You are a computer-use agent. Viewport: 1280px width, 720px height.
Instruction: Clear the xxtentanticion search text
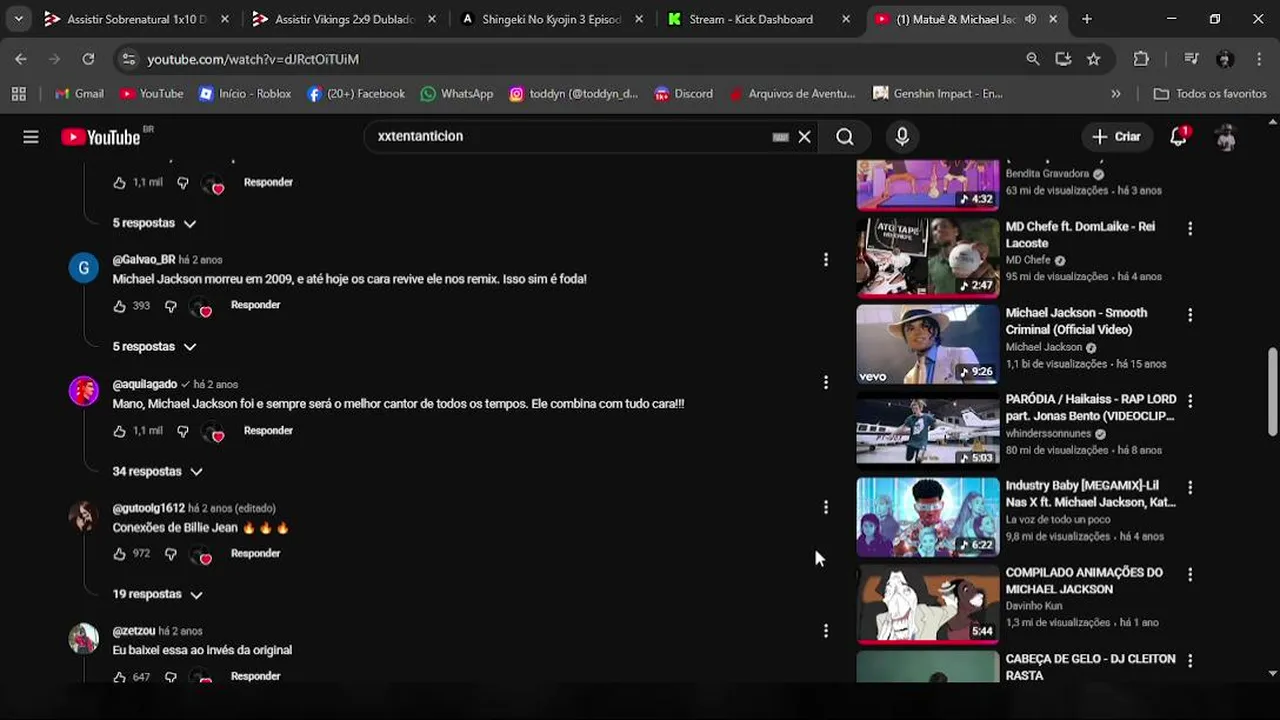point(804,137)
